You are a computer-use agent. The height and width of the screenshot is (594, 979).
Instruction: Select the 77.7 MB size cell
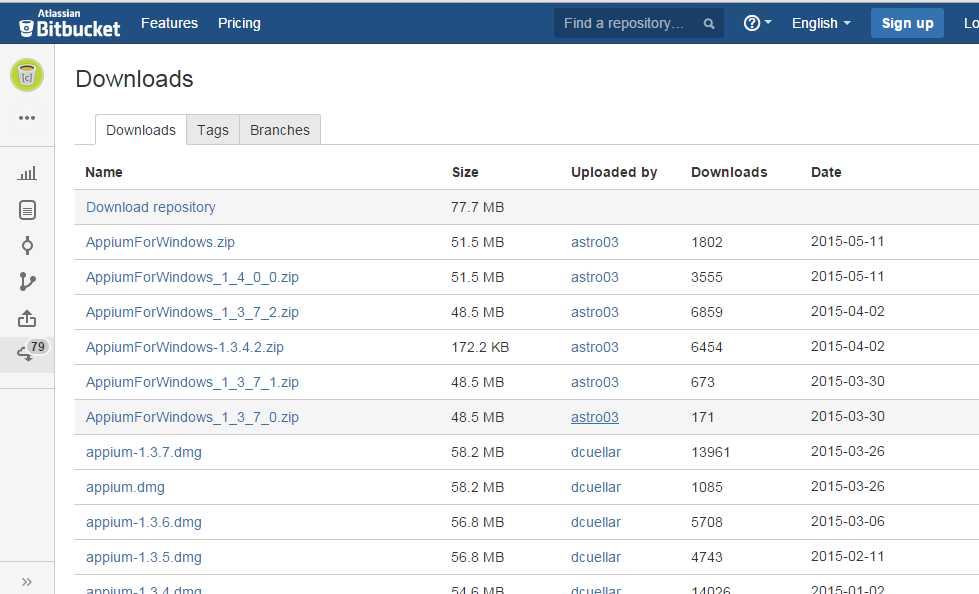pos(477,207)
